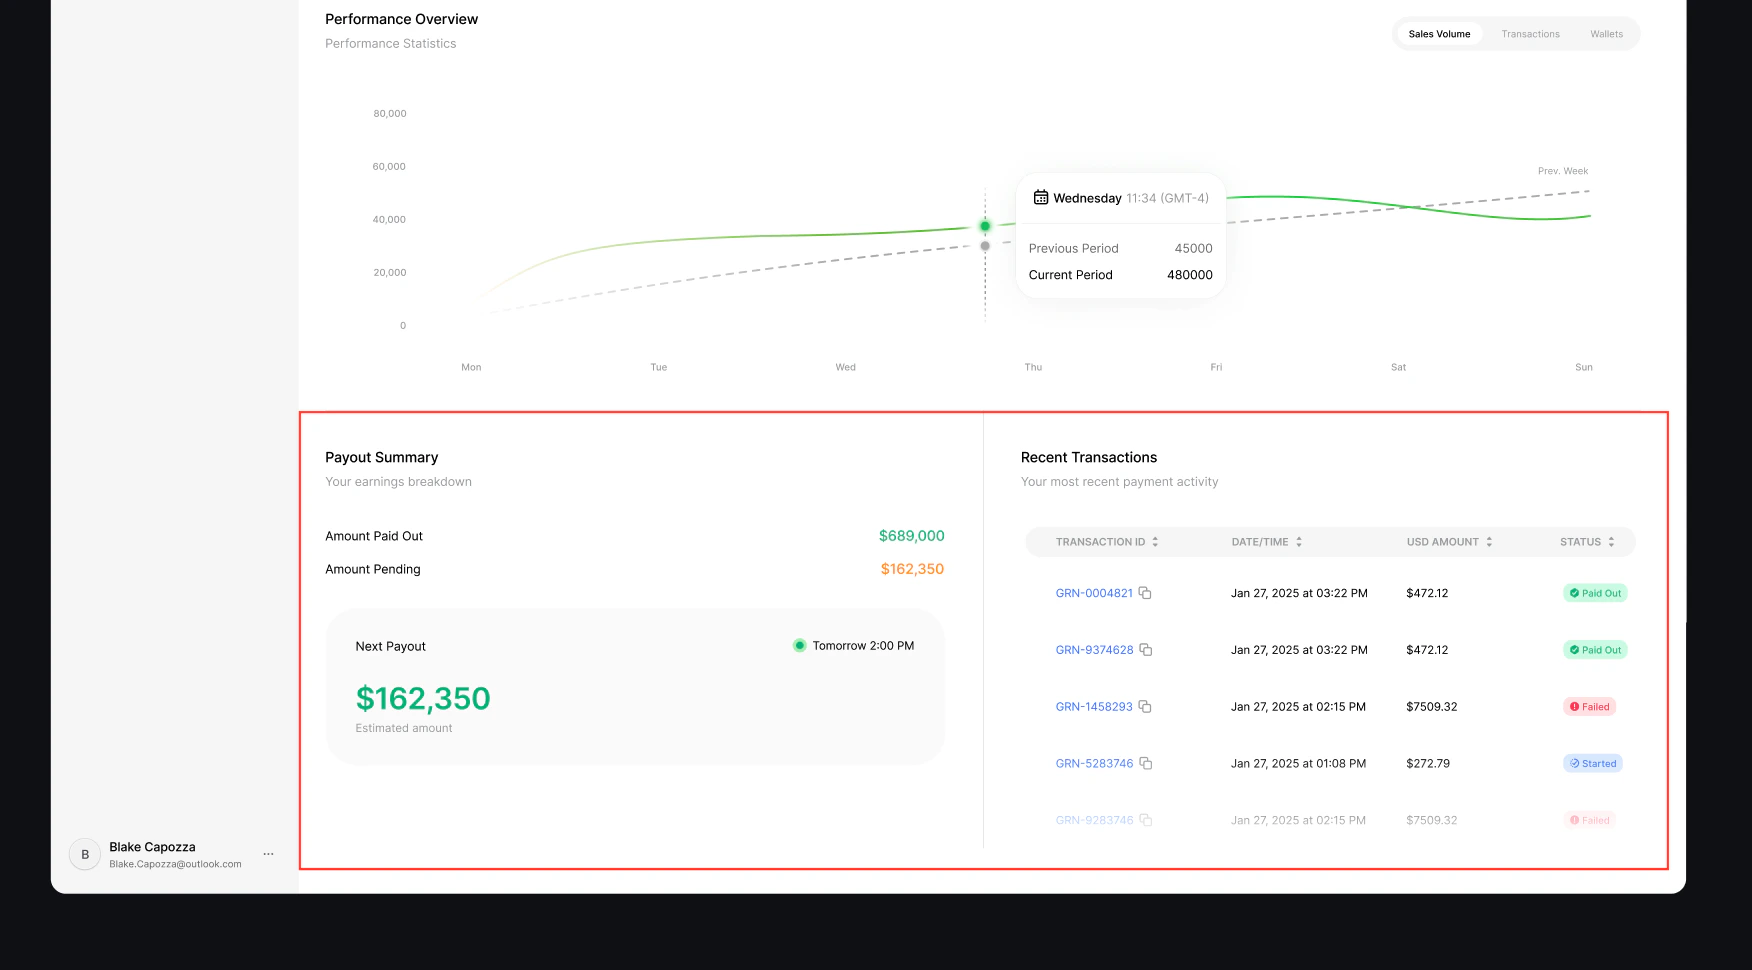
Task: Copy the GRN-5283746 transaction ID
Action: tap(1145, 763)
